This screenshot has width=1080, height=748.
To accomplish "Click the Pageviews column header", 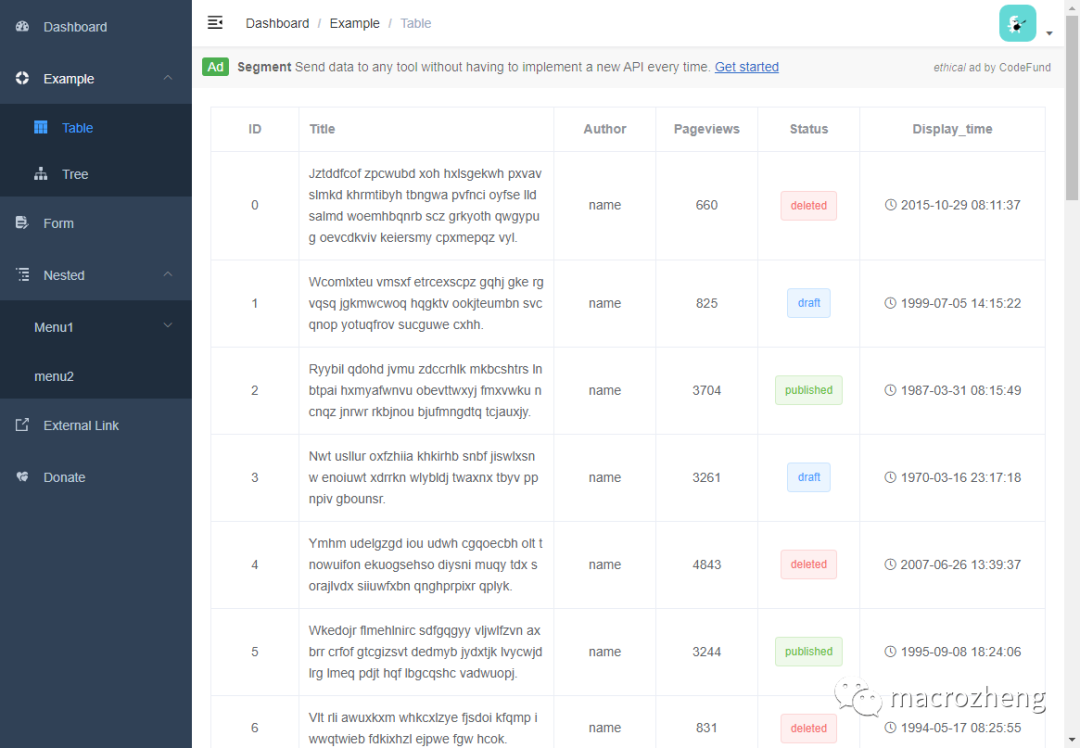I will coord(707,129).
